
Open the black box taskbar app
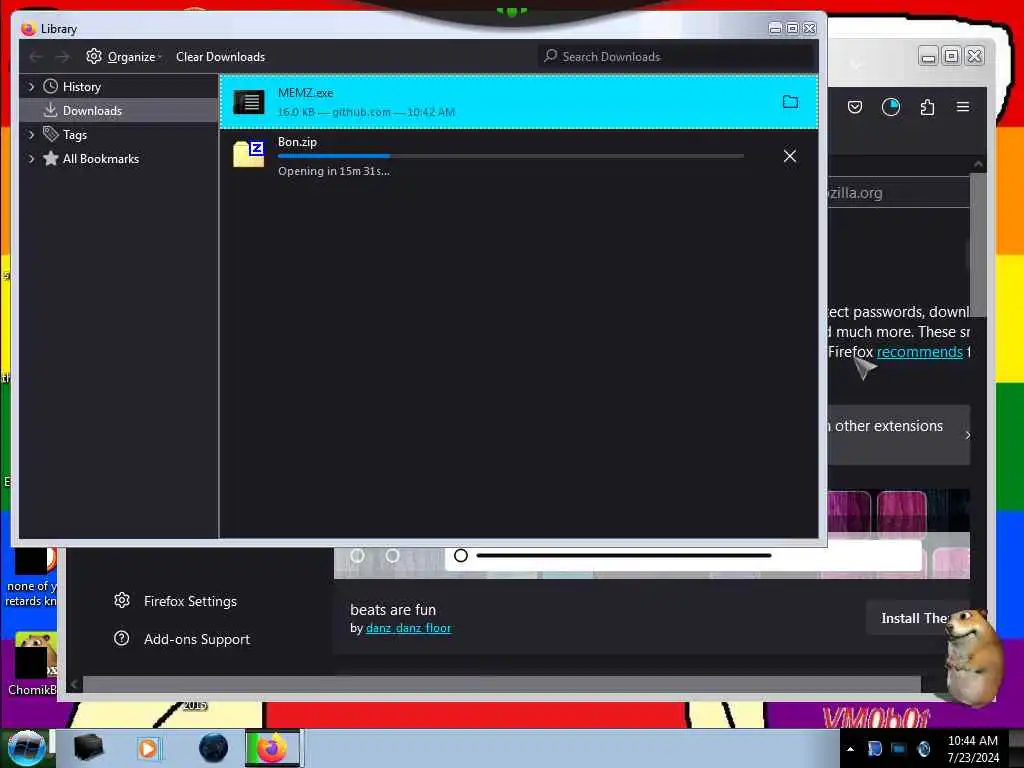pos(88,748)
